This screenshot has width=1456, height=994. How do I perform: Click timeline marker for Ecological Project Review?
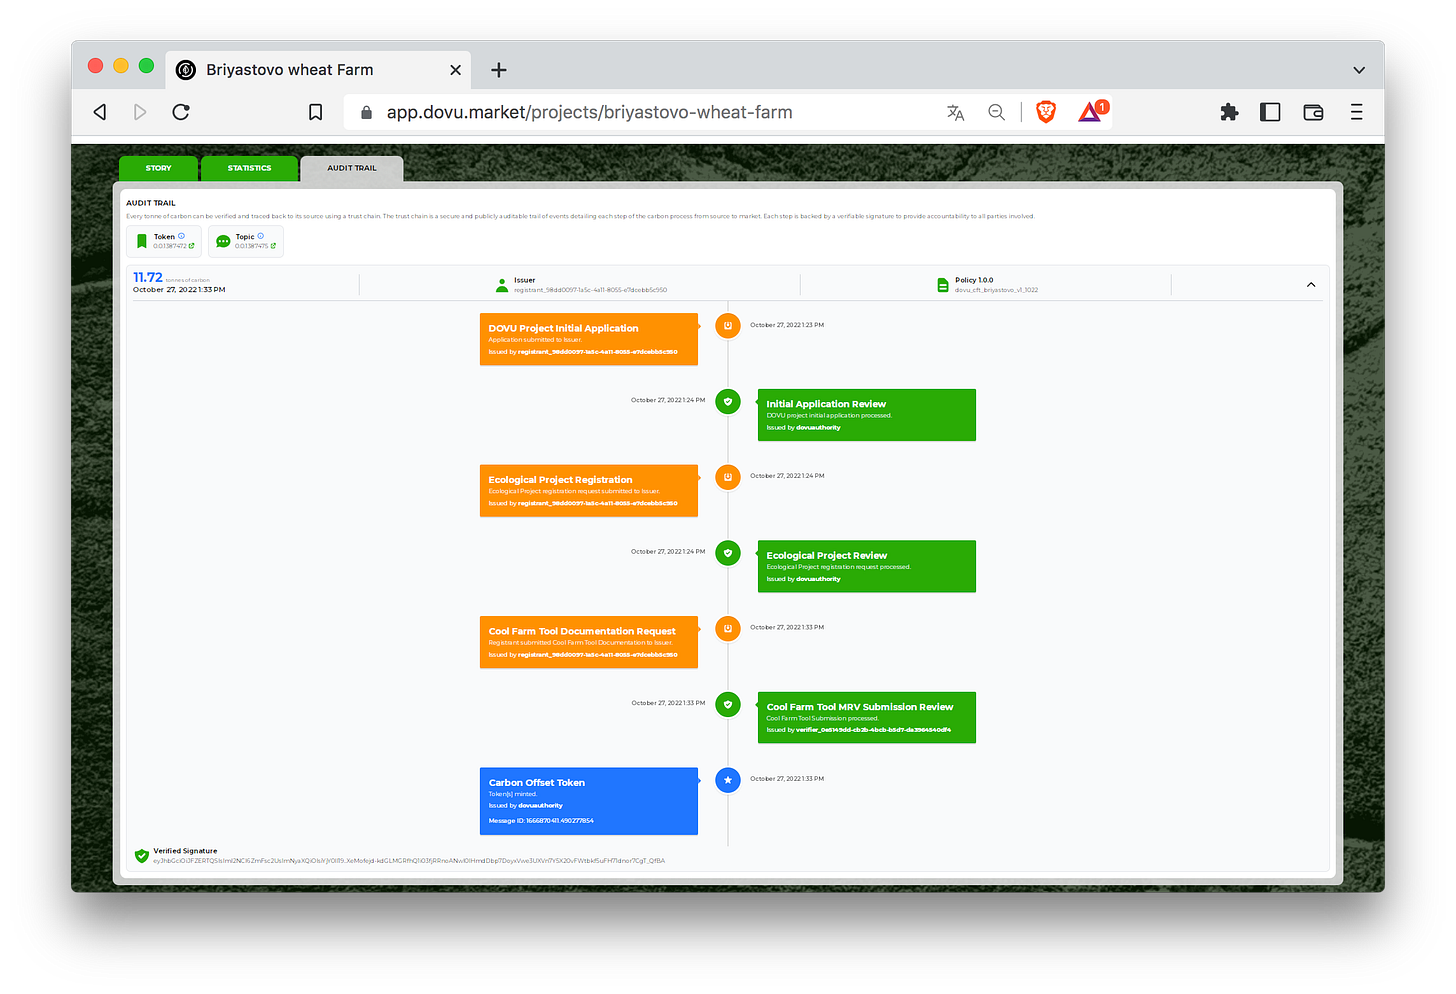point(728,553)
